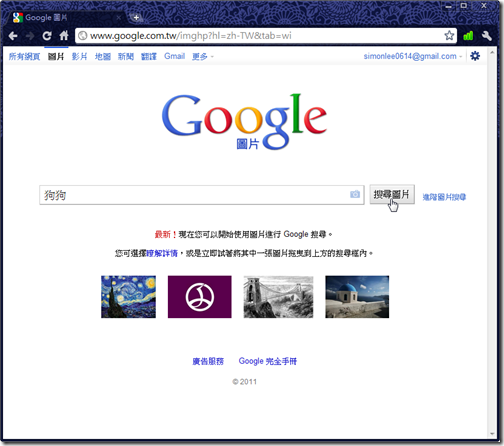
Task: Open a new tab with plus button
Action: 136,18
